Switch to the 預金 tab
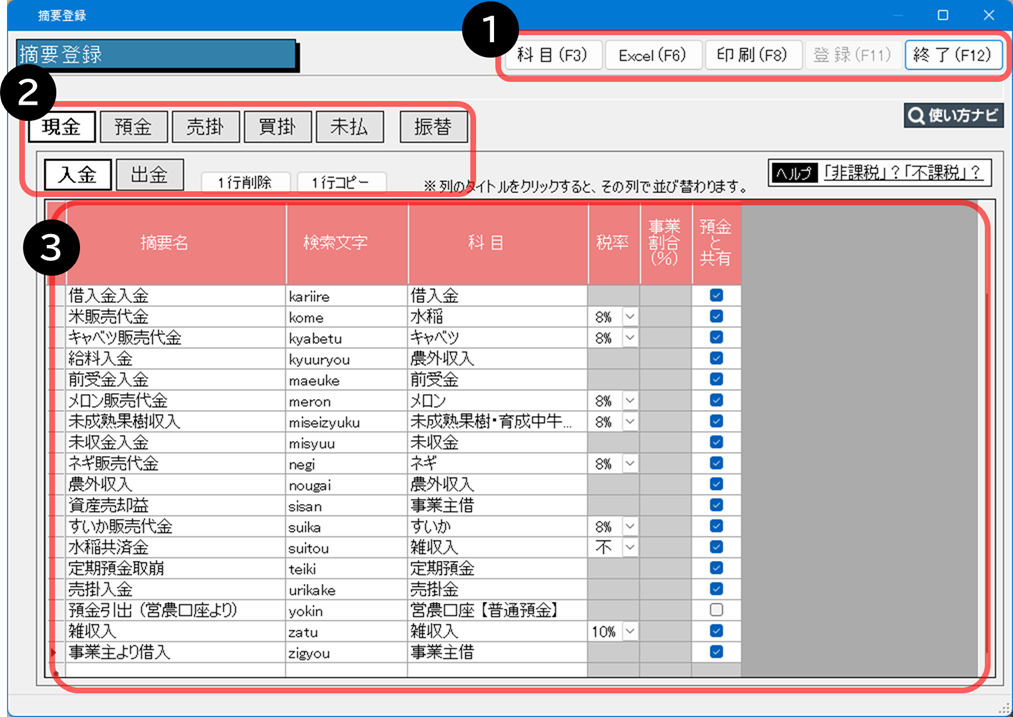The image size is (1013, 717). [x=133, y=127]
